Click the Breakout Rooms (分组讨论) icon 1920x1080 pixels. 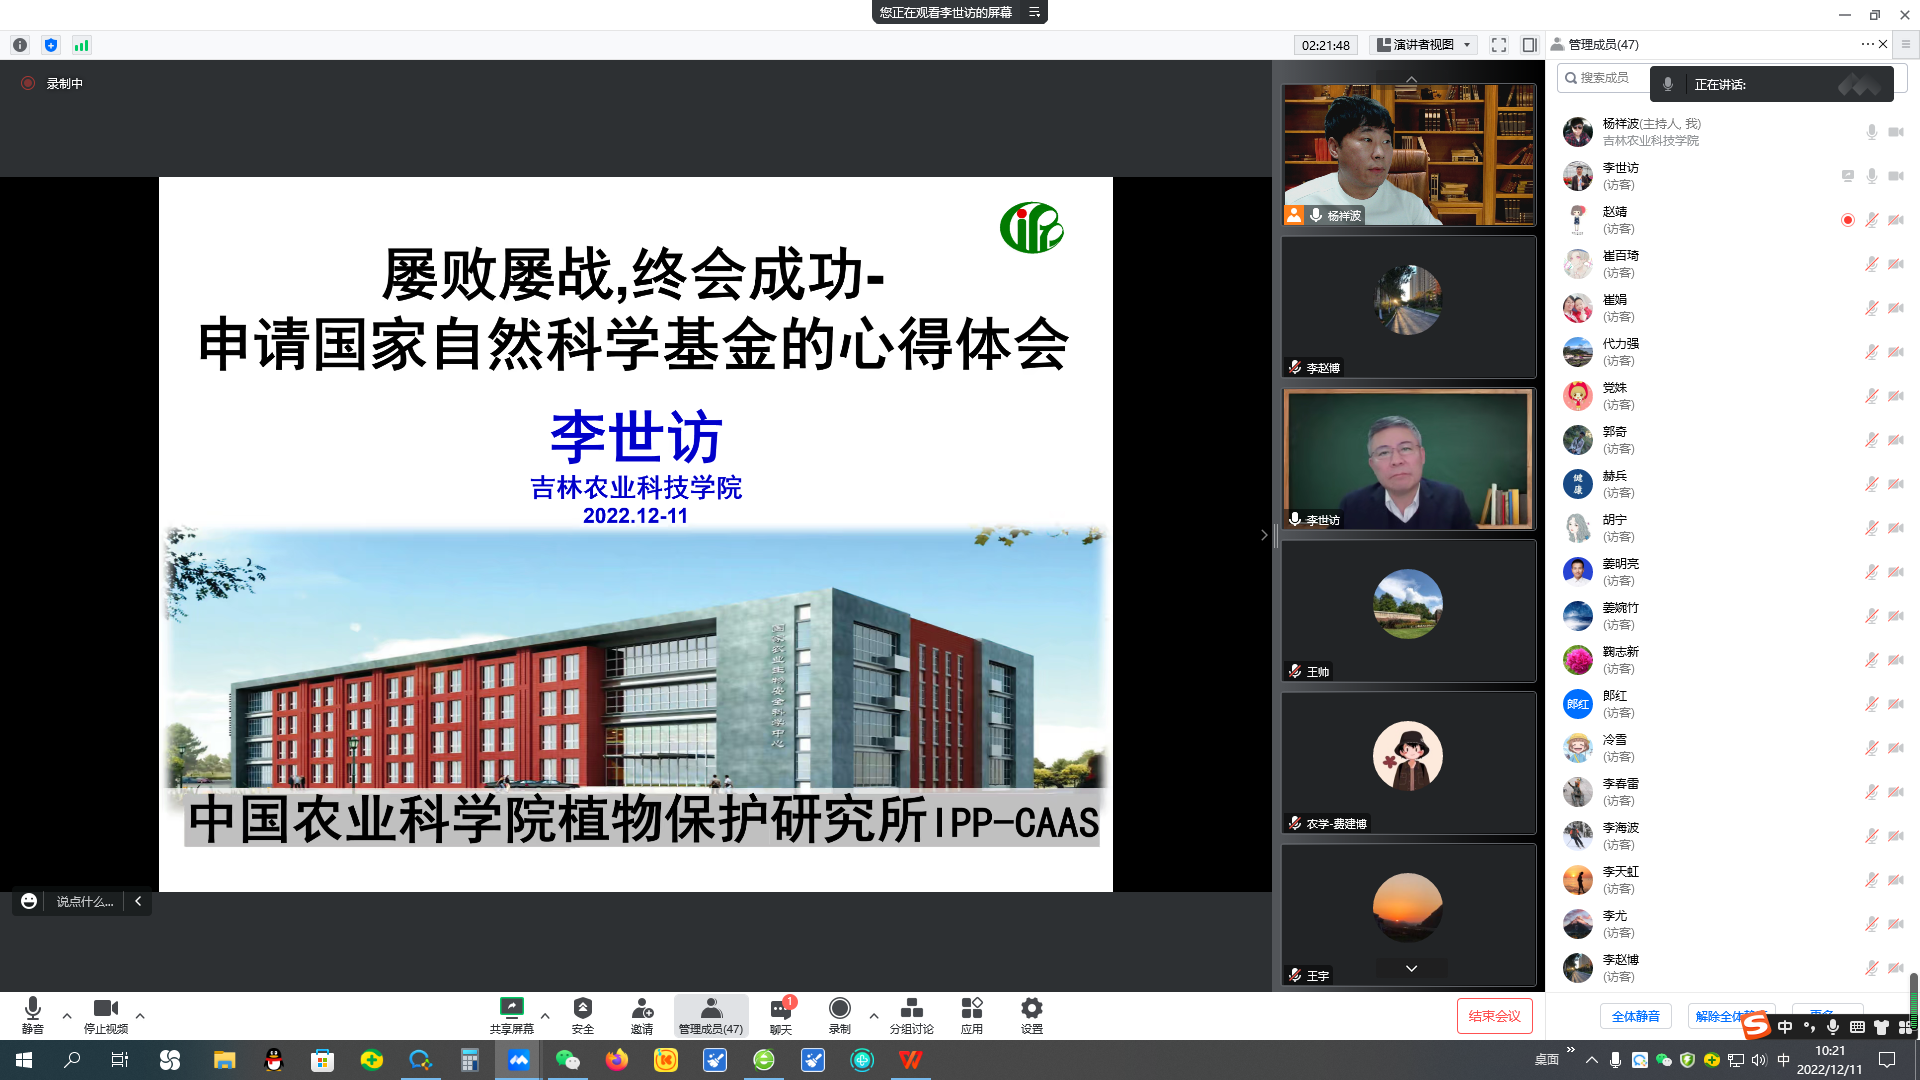coord(911,1008)
